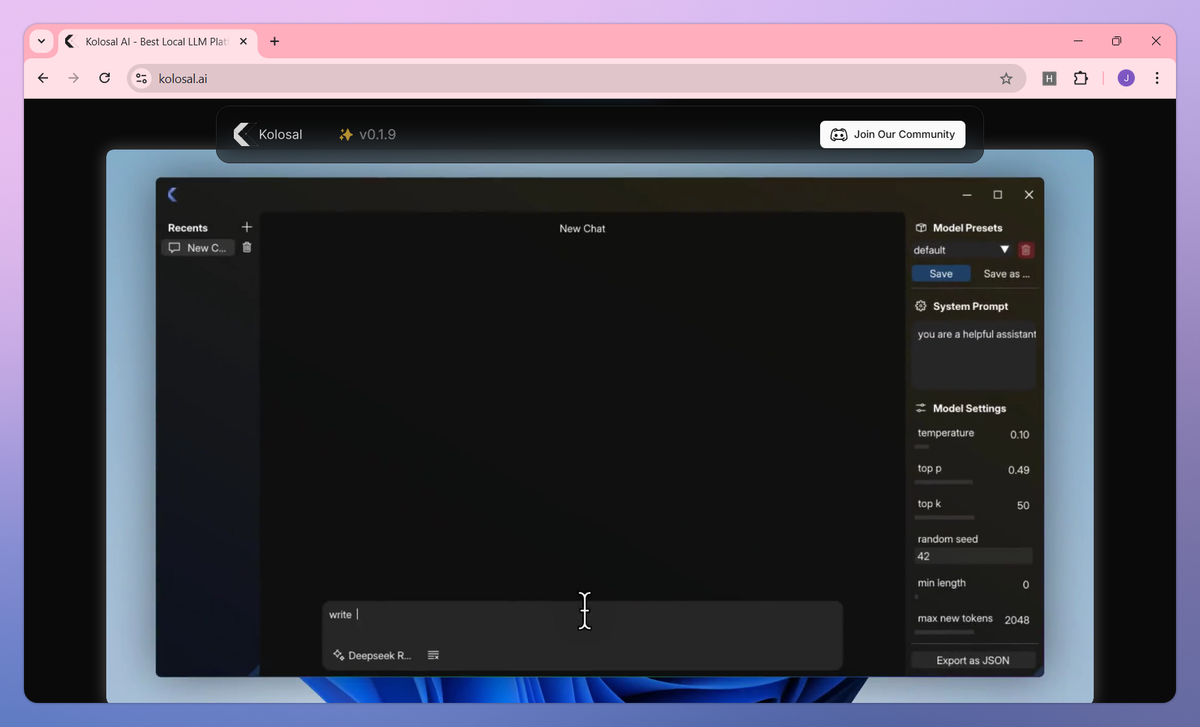The image size is (1200, 727).
Task: Click the temperature value 0.10
Action: (1019, 435)
